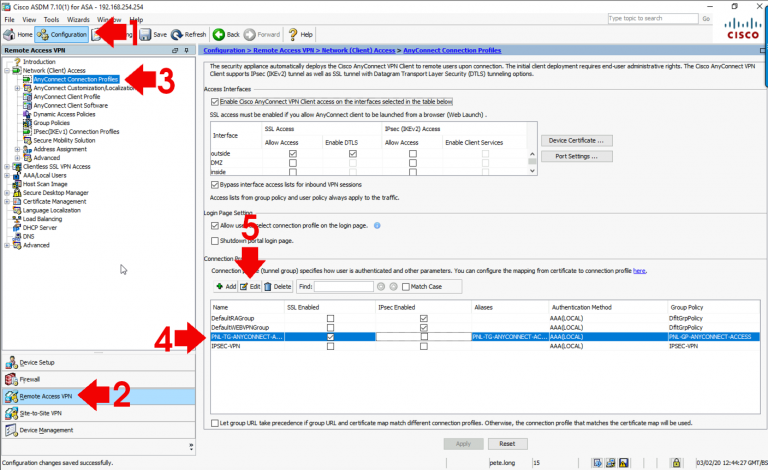Screen dimensions: 768x470
Task: Click the info icon next to login page option
Action: [x=377, y=226]
